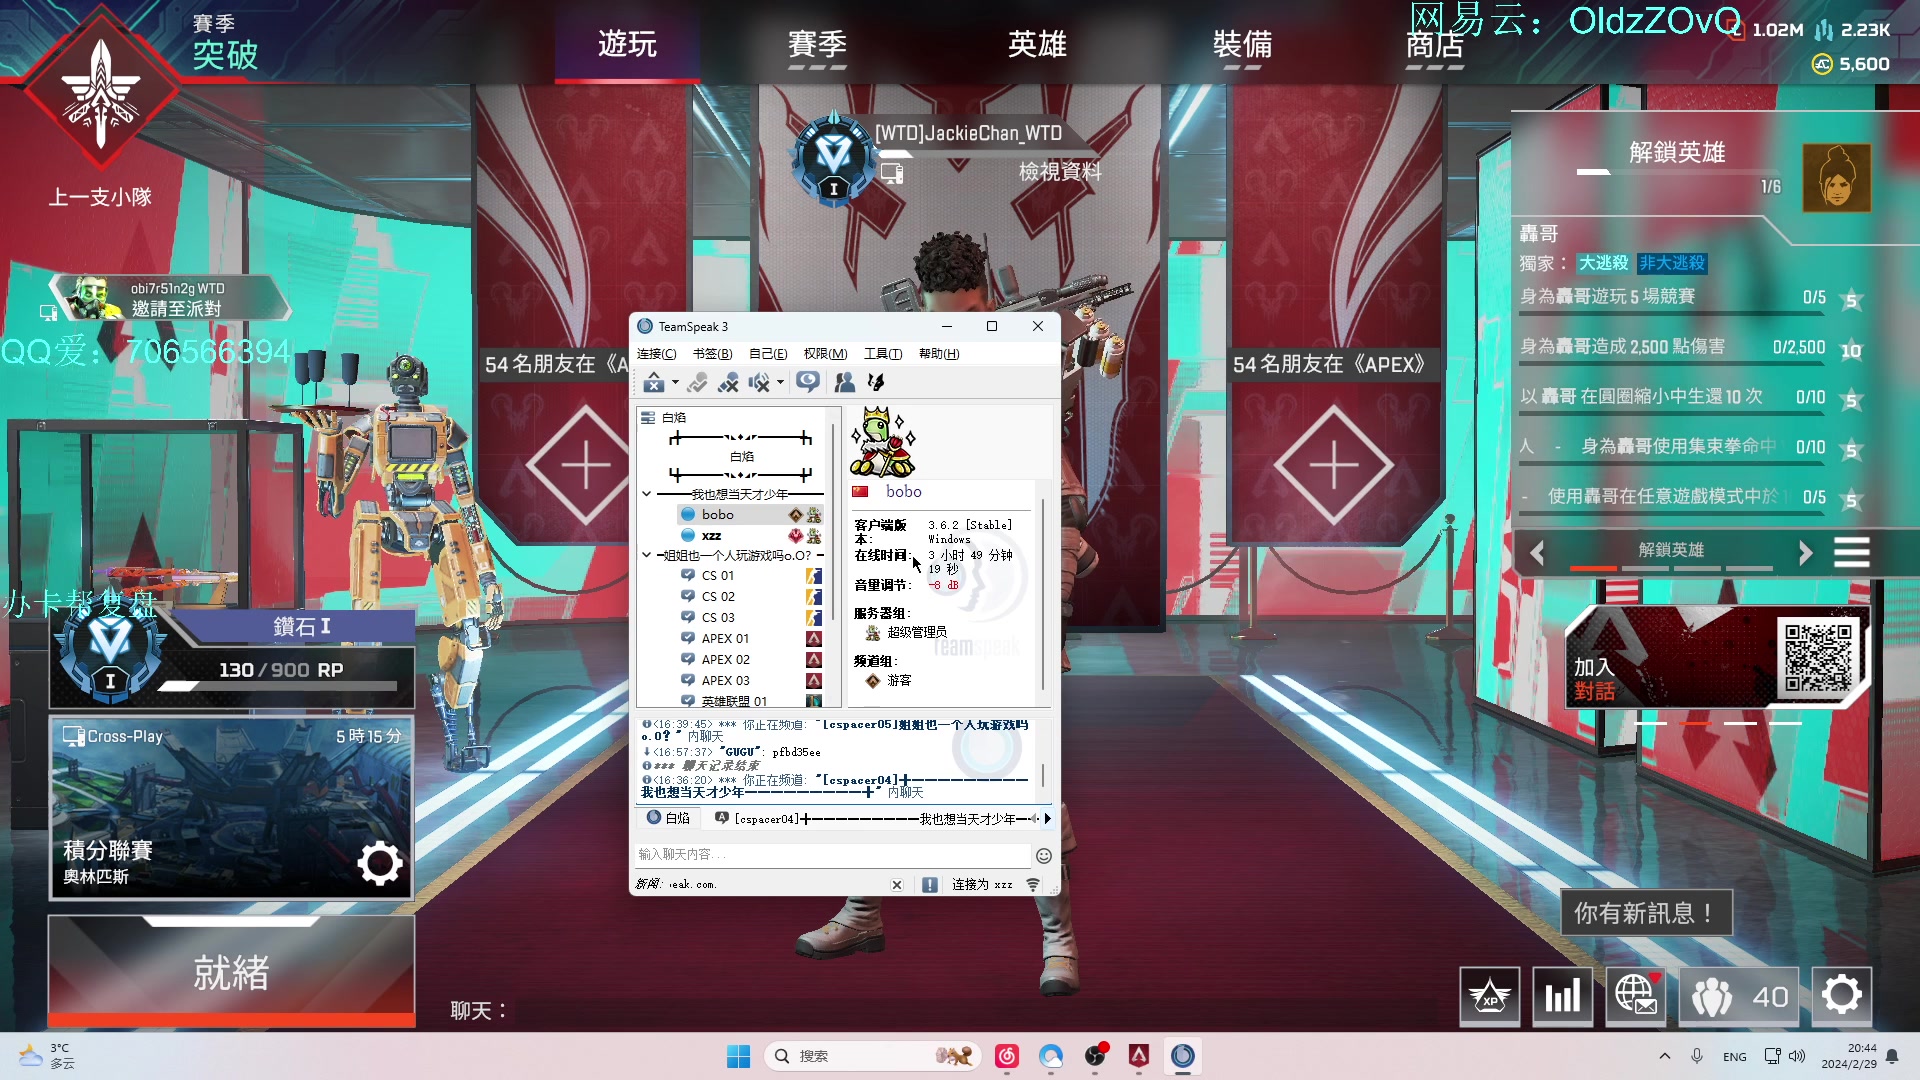Open the 自己(E) menu in TeamSpeak
The height and width of the screenshot is (1080, 1920).
[x=768, y=354]
